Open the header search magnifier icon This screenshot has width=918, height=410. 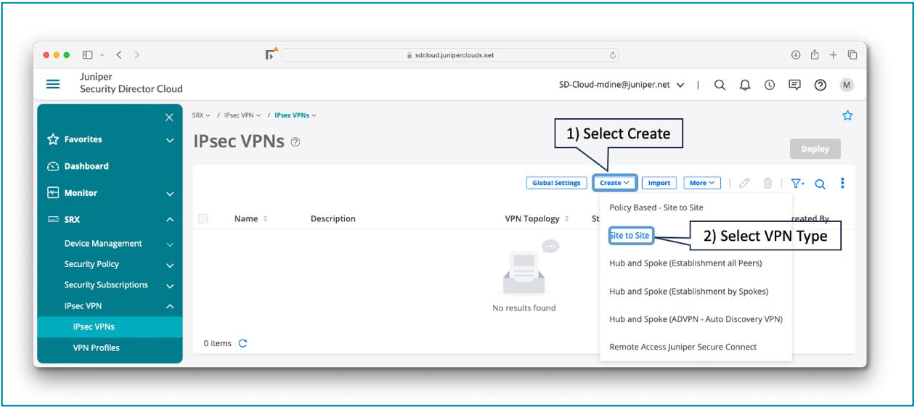(720, 85)
